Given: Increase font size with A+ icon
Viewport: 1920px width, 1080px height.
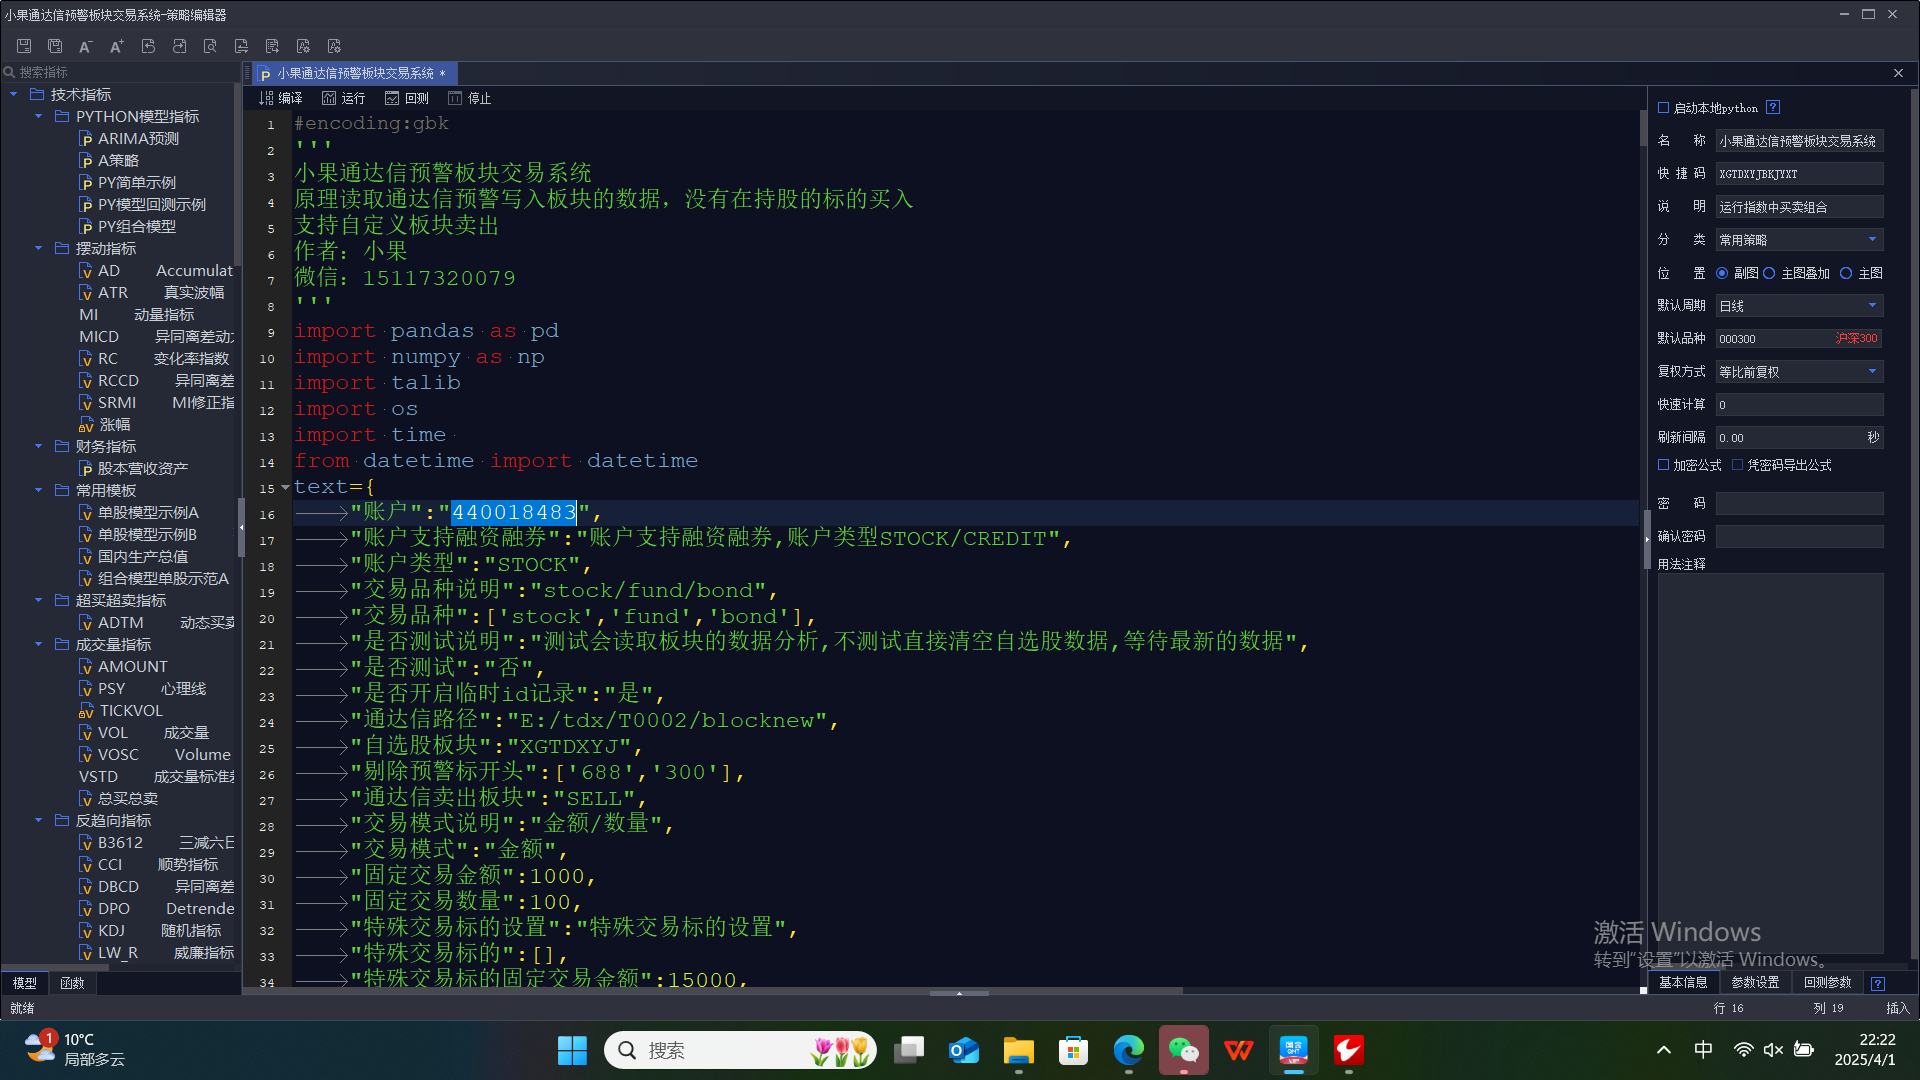Looking at the screenshot, I should click(x=117, y=46).
